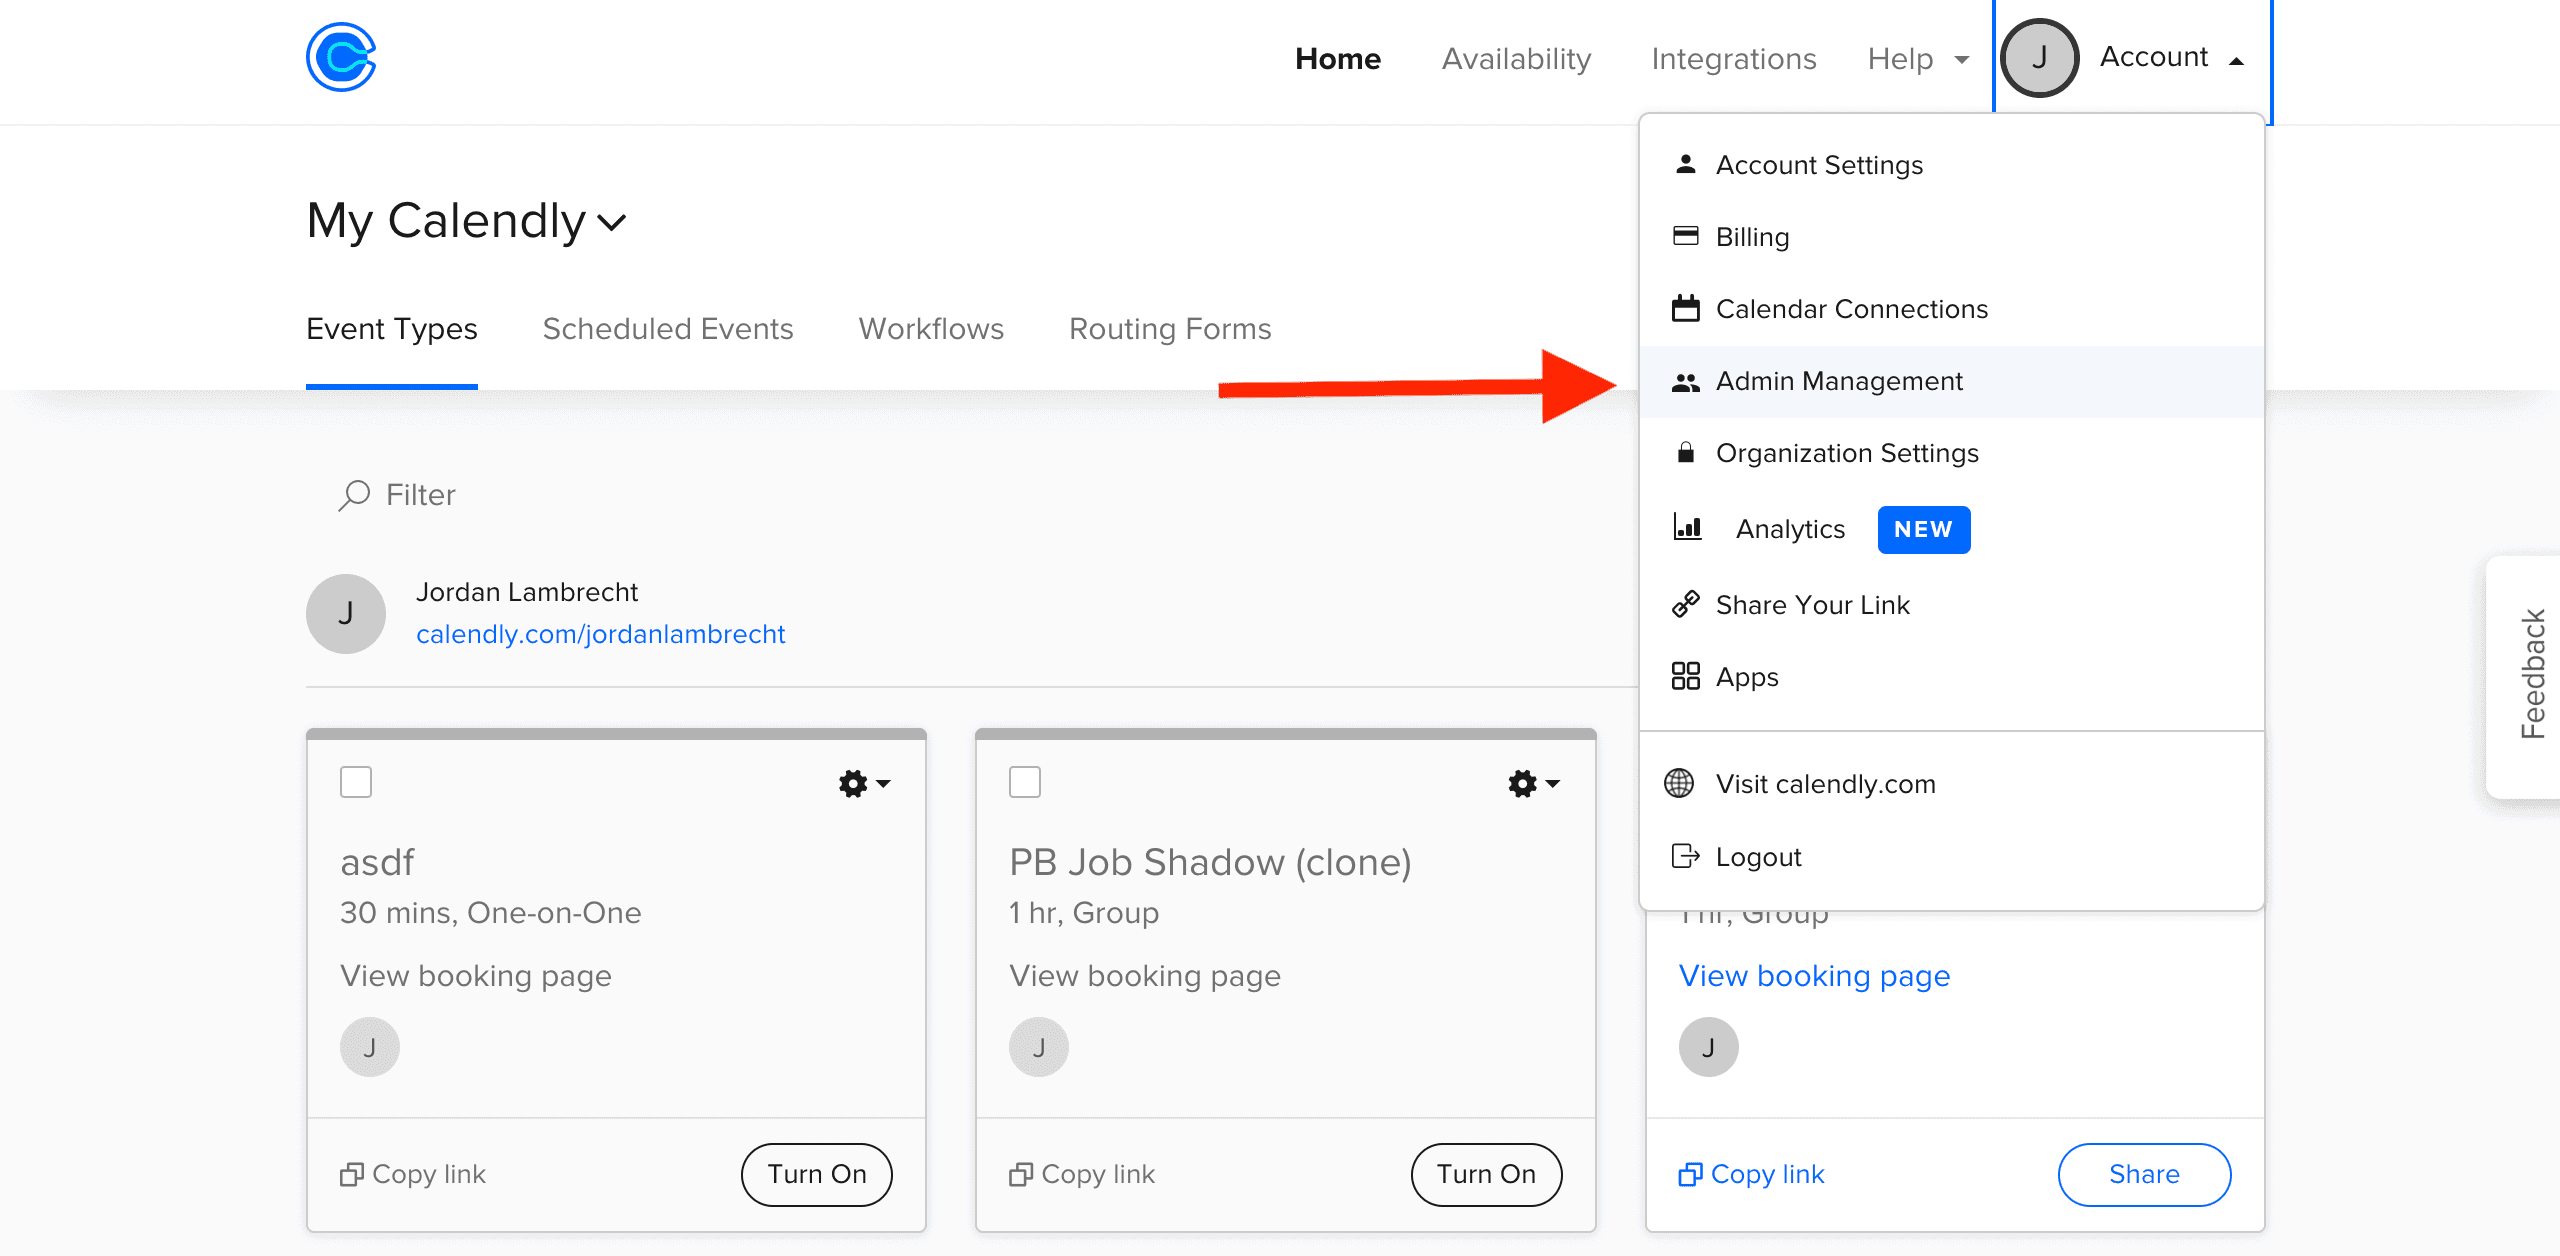Click View booking page on asdf card
The image size is (2560, 1256).
[476, 975]
